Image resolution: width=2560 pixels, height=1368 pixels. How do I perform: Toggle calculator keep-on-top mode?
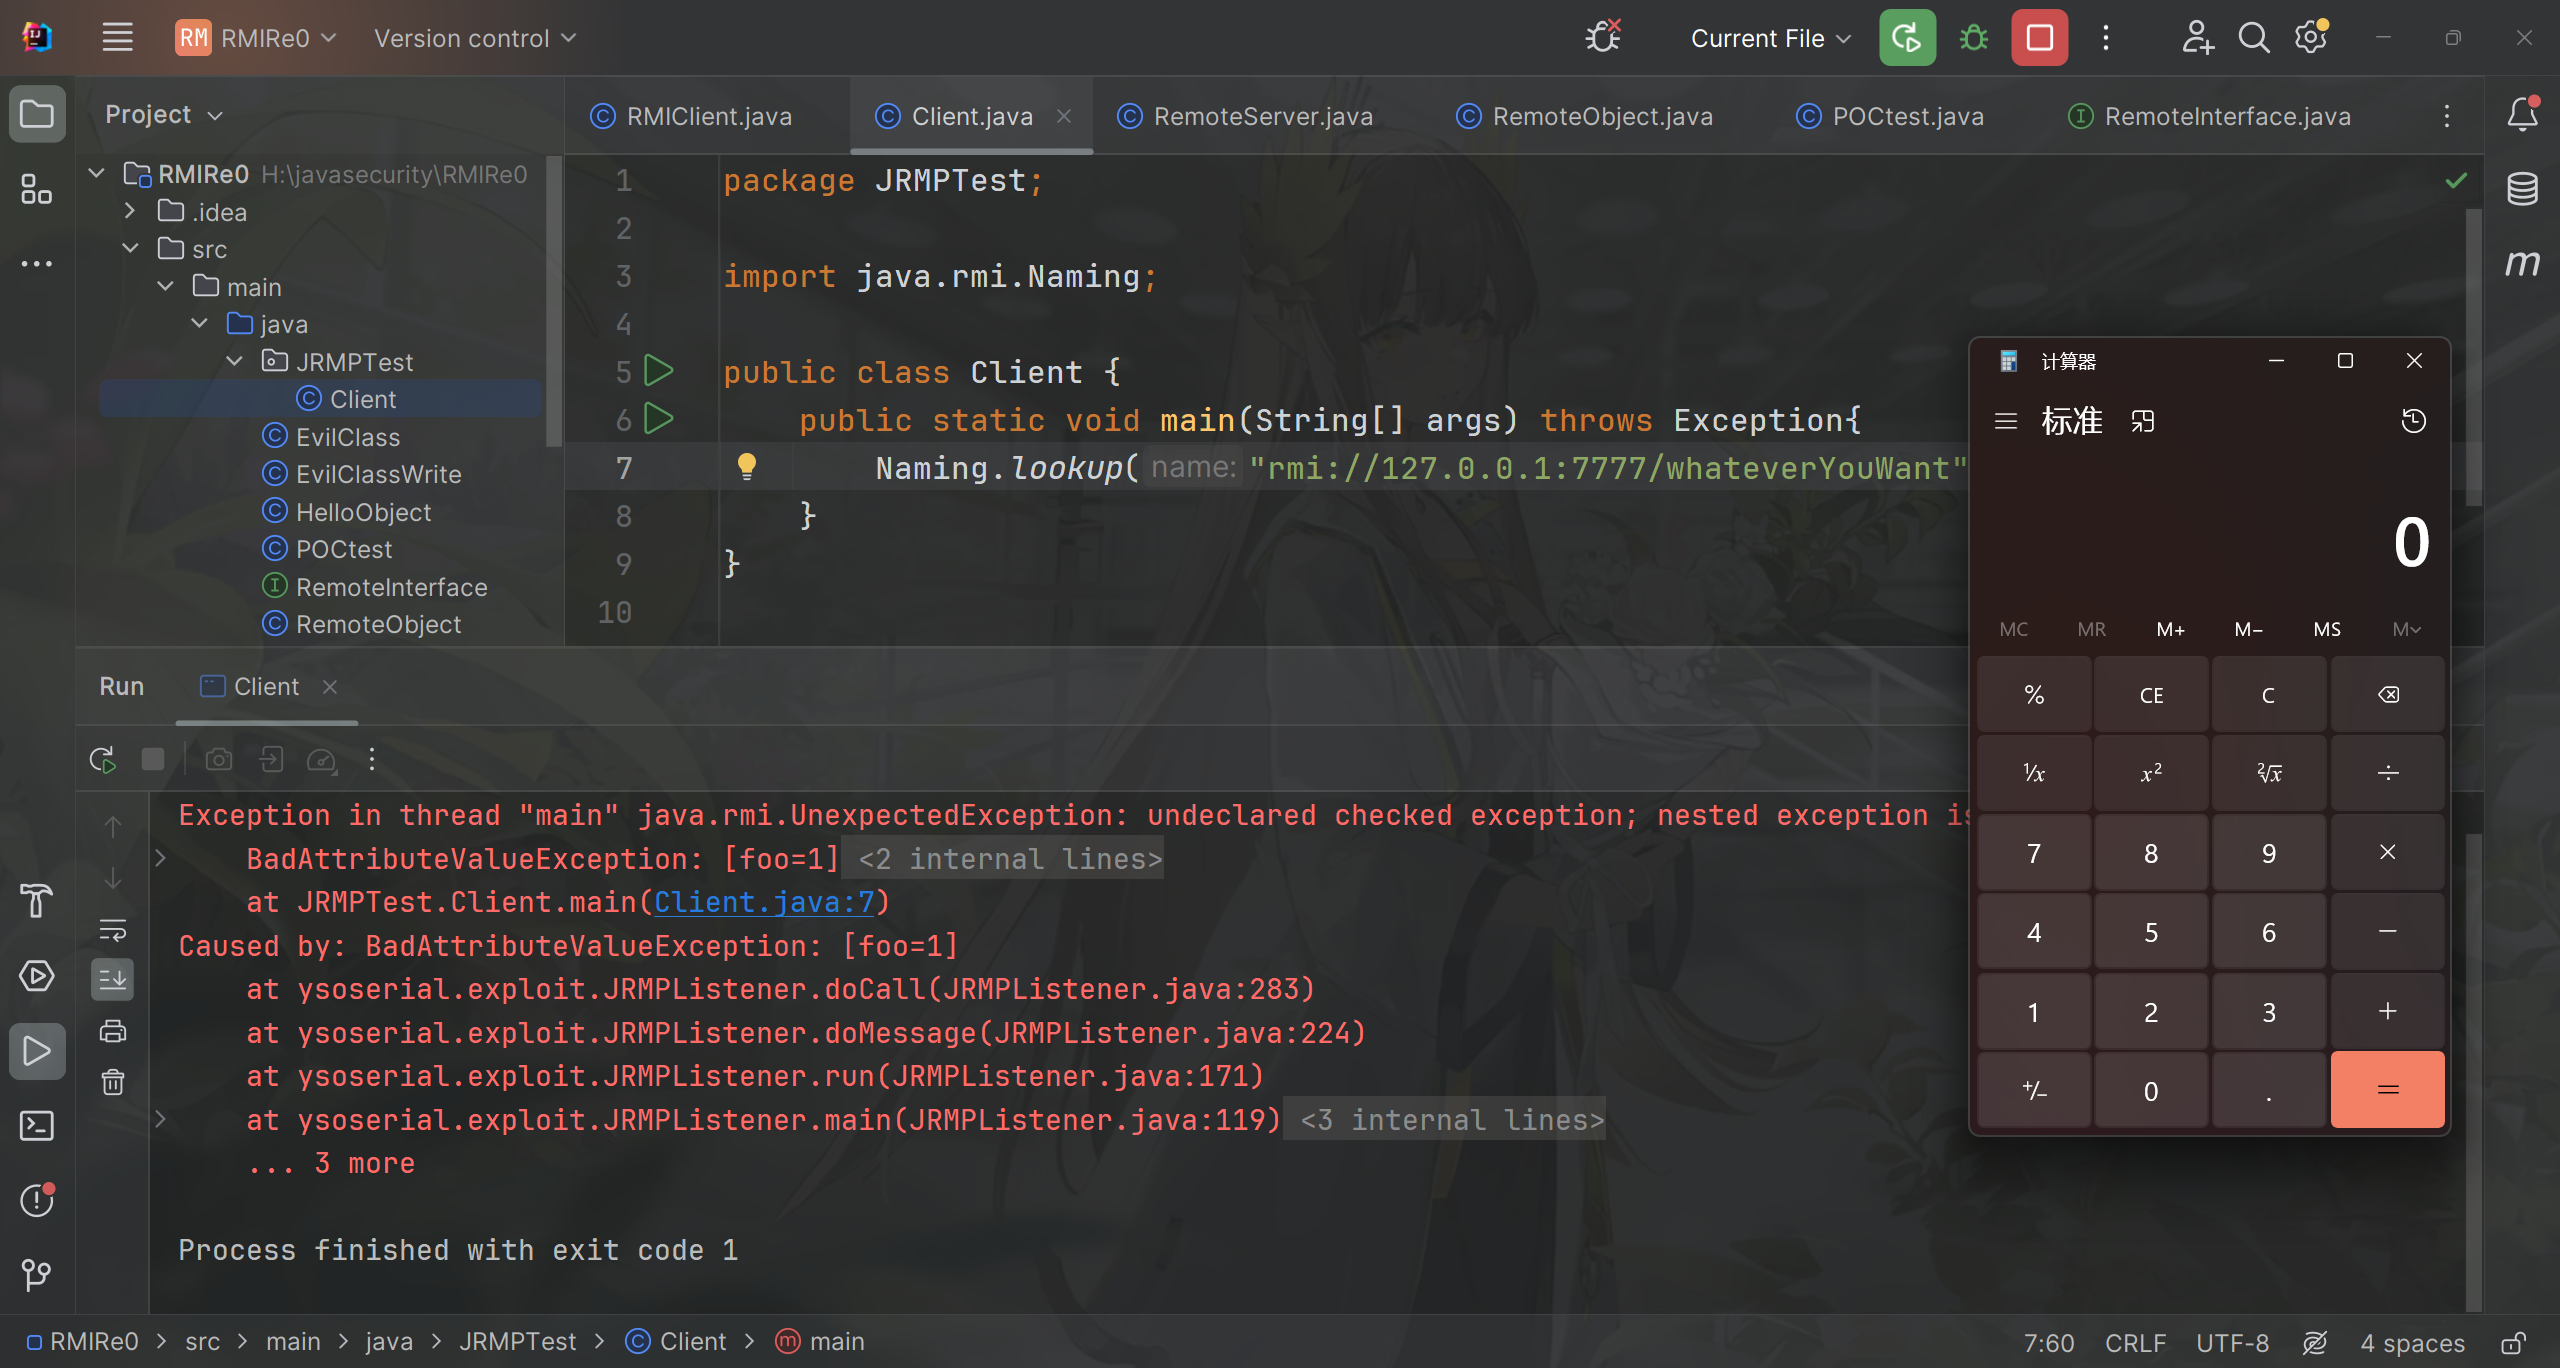point(2142,421)
